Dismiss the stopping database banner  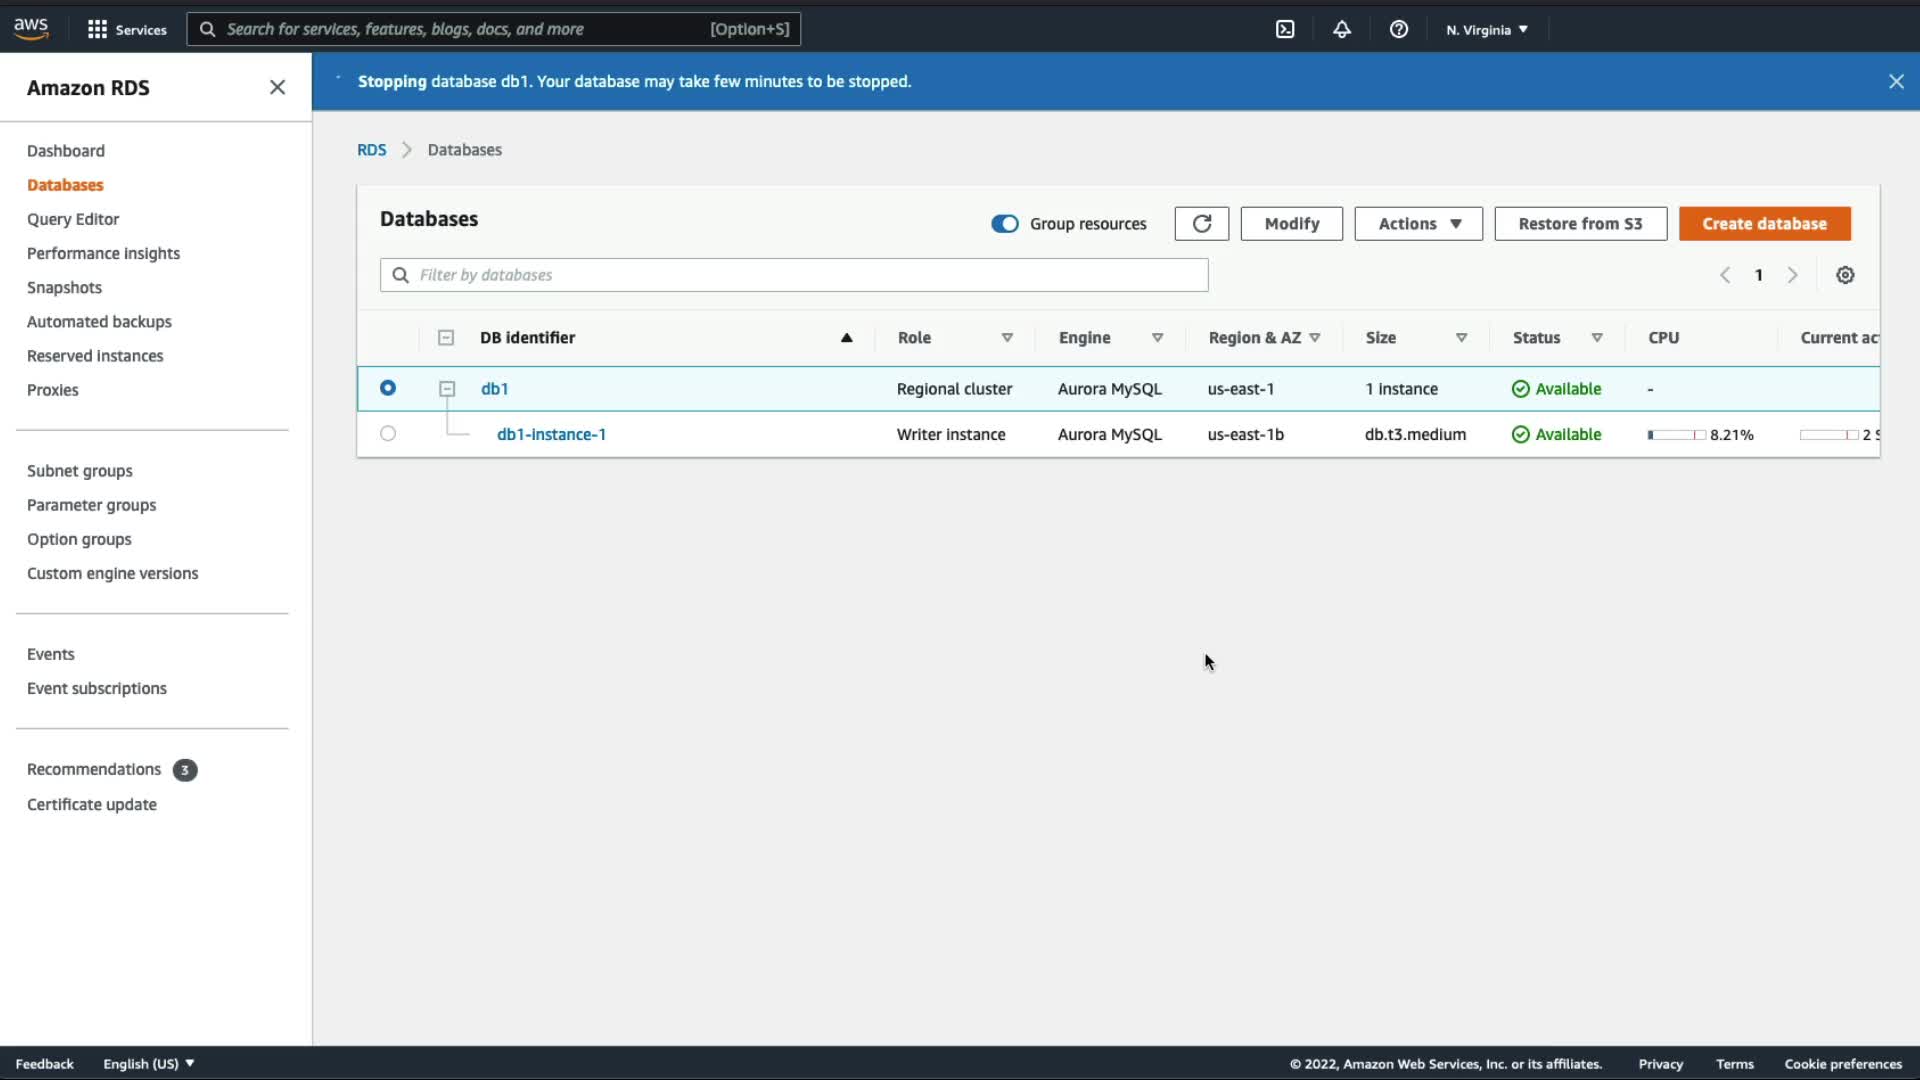pyautogui.click(x=1896, y=81)
